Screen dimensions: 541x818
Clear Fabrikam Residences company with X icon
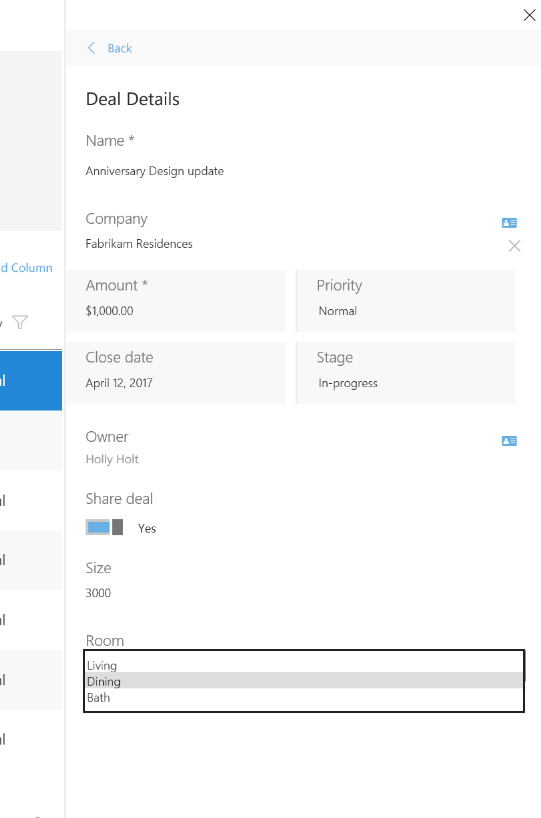click(514, 246)
